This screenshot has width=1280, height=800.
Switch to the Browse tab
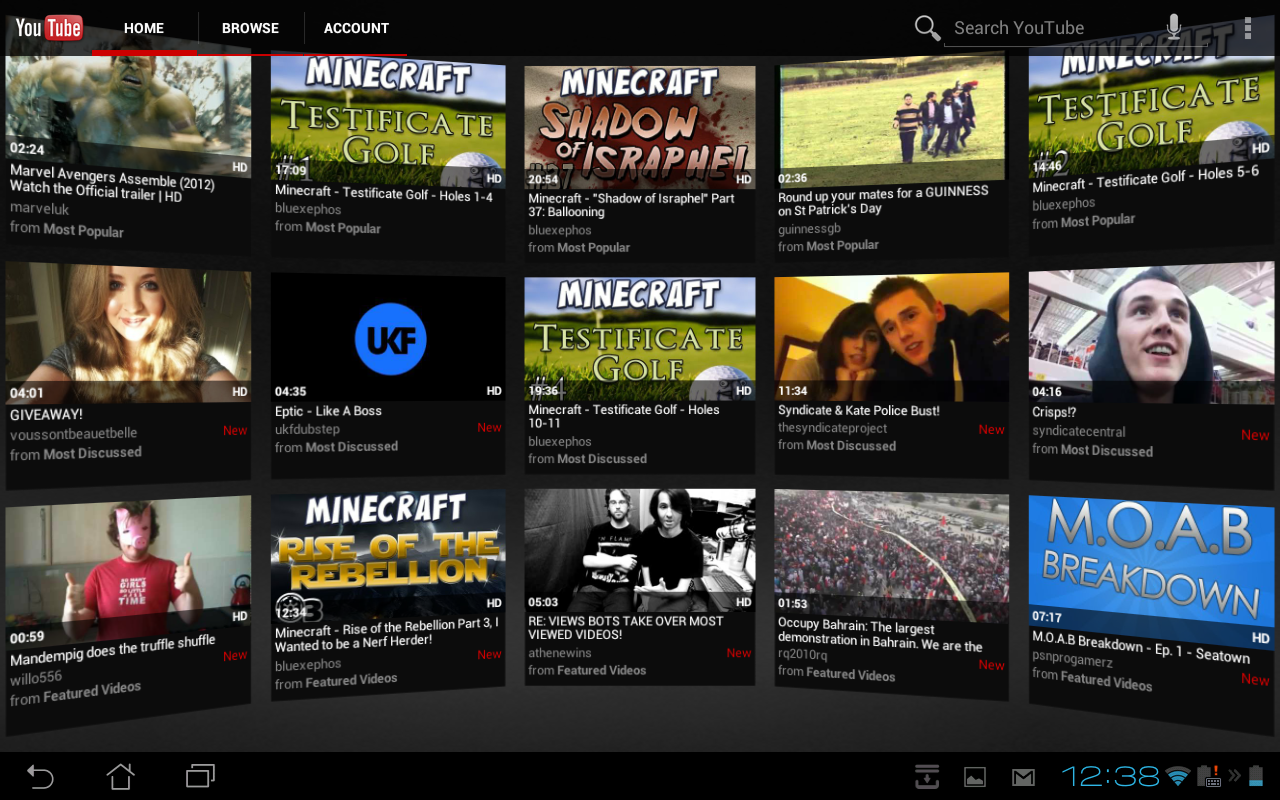(250, 28)
